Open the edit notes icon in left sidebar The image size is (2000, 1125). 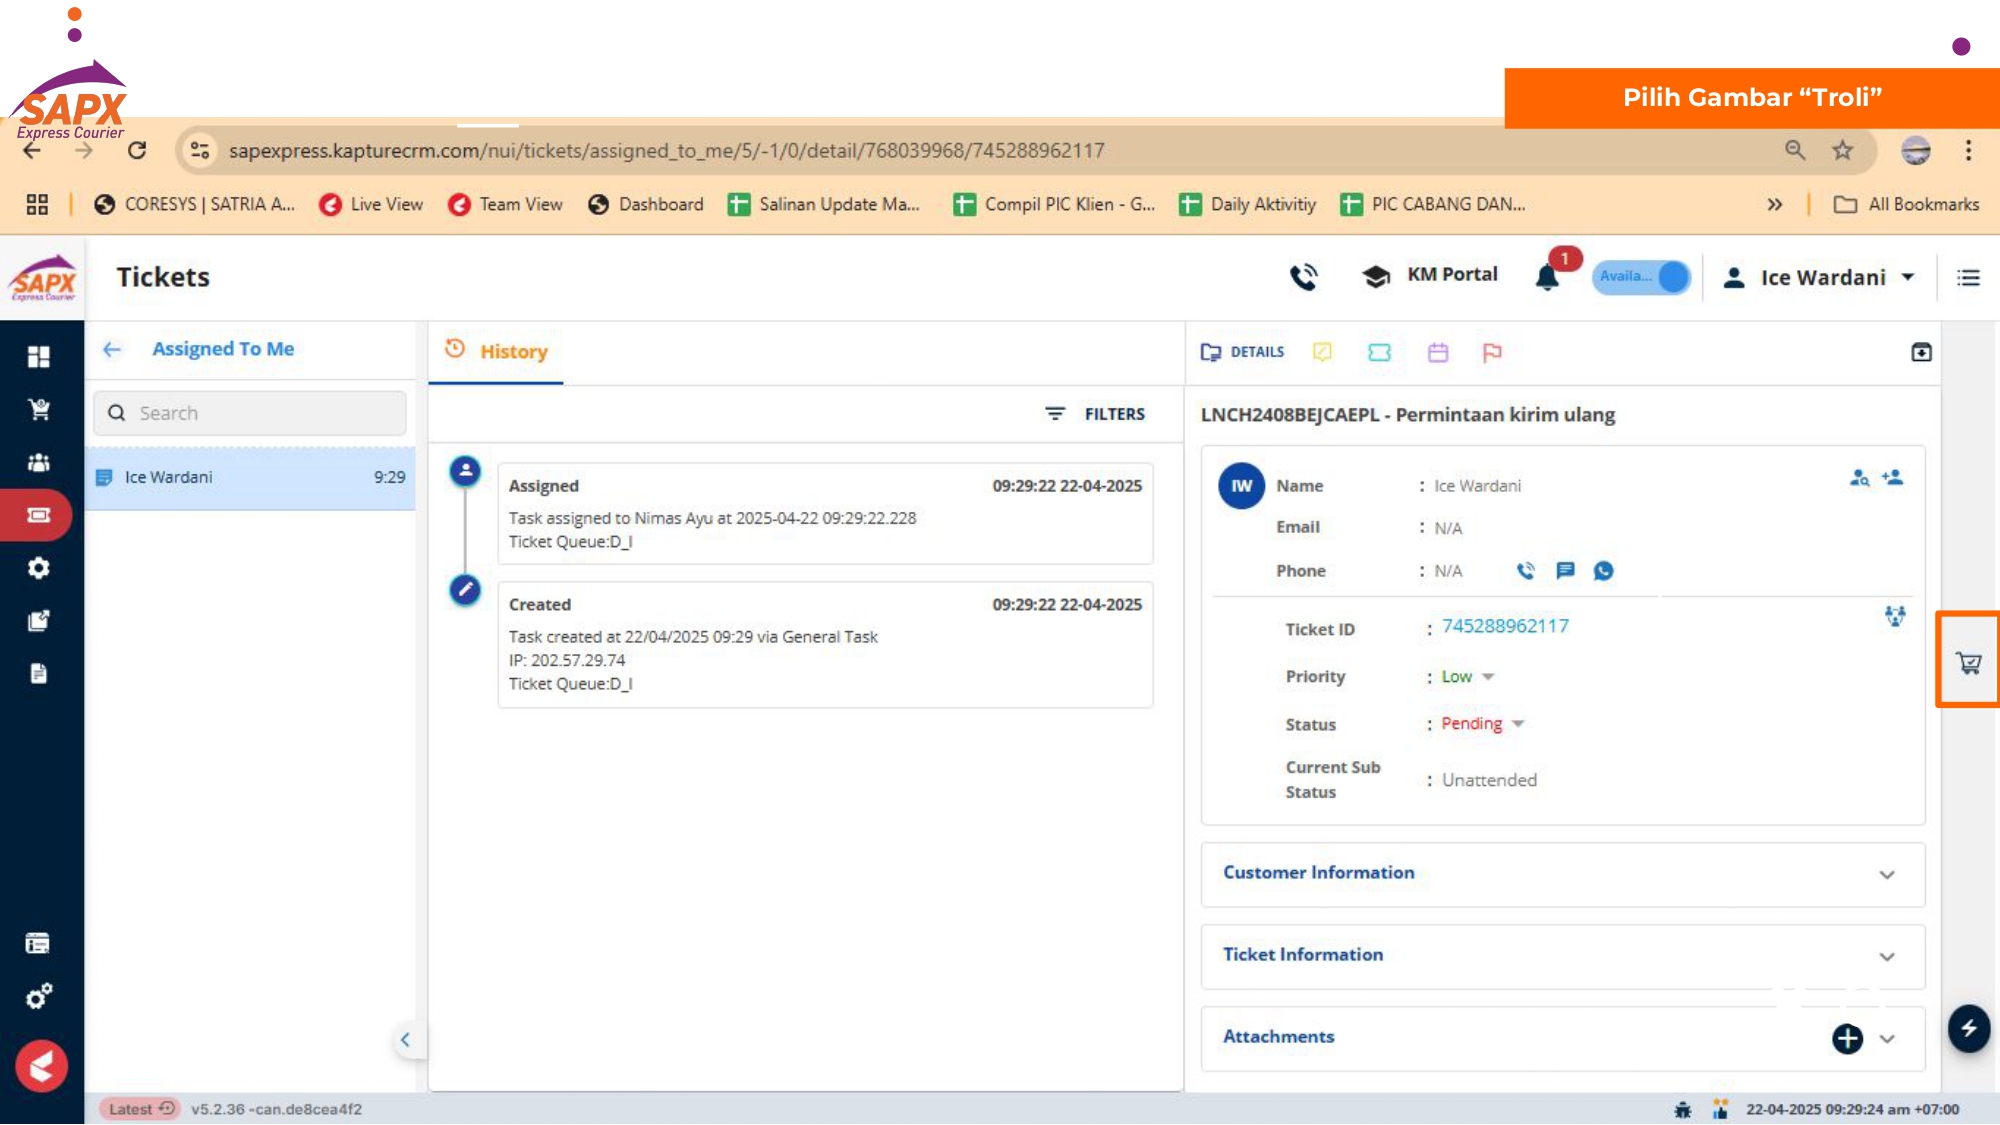[38, 620]
